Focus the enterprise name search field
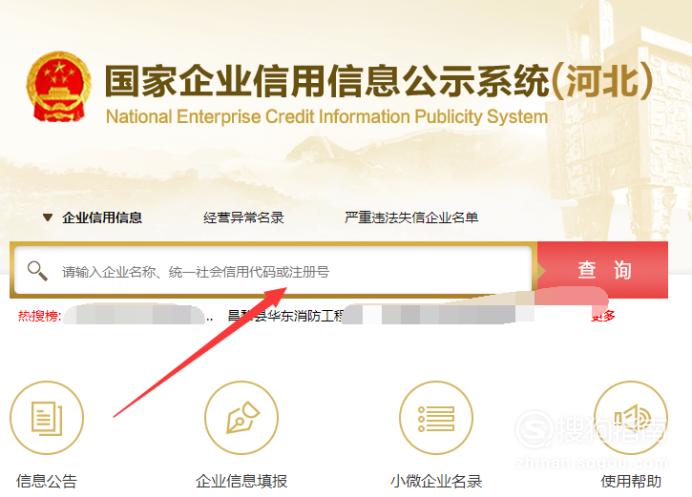This screenshot has width=692, height=497. 274,270
